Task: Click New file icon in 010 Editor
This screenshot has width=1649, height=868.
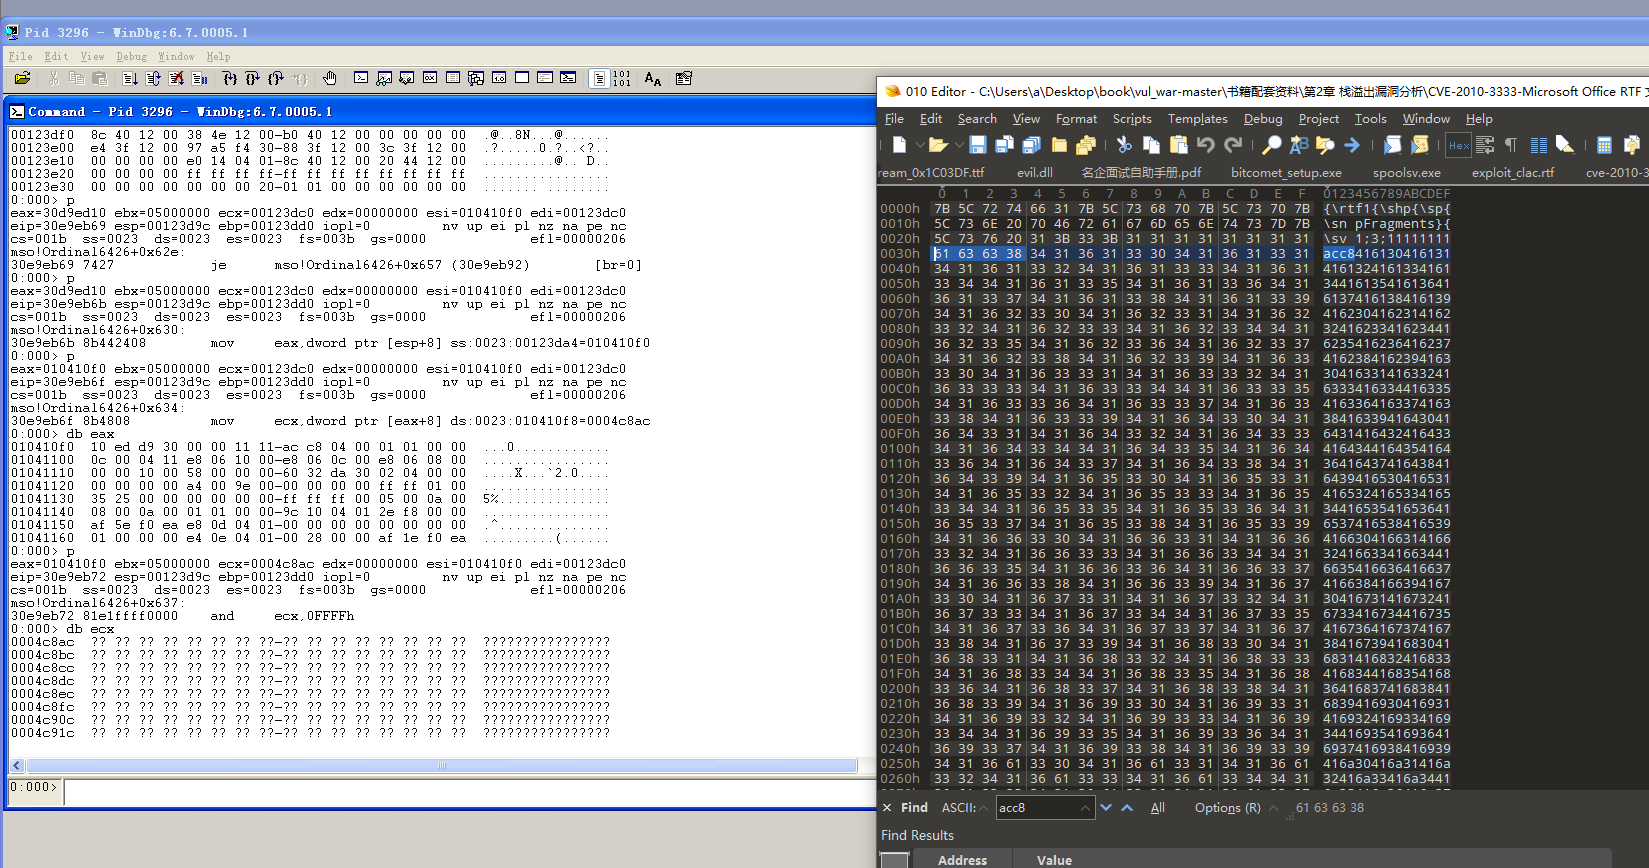Action: click(899, 145)
